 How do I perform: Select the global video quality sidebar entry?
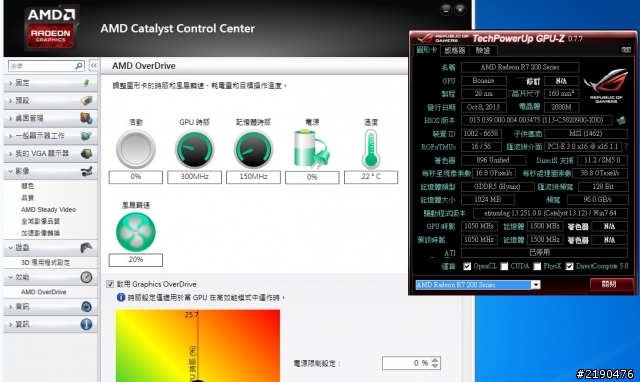(x=40, y=221)
